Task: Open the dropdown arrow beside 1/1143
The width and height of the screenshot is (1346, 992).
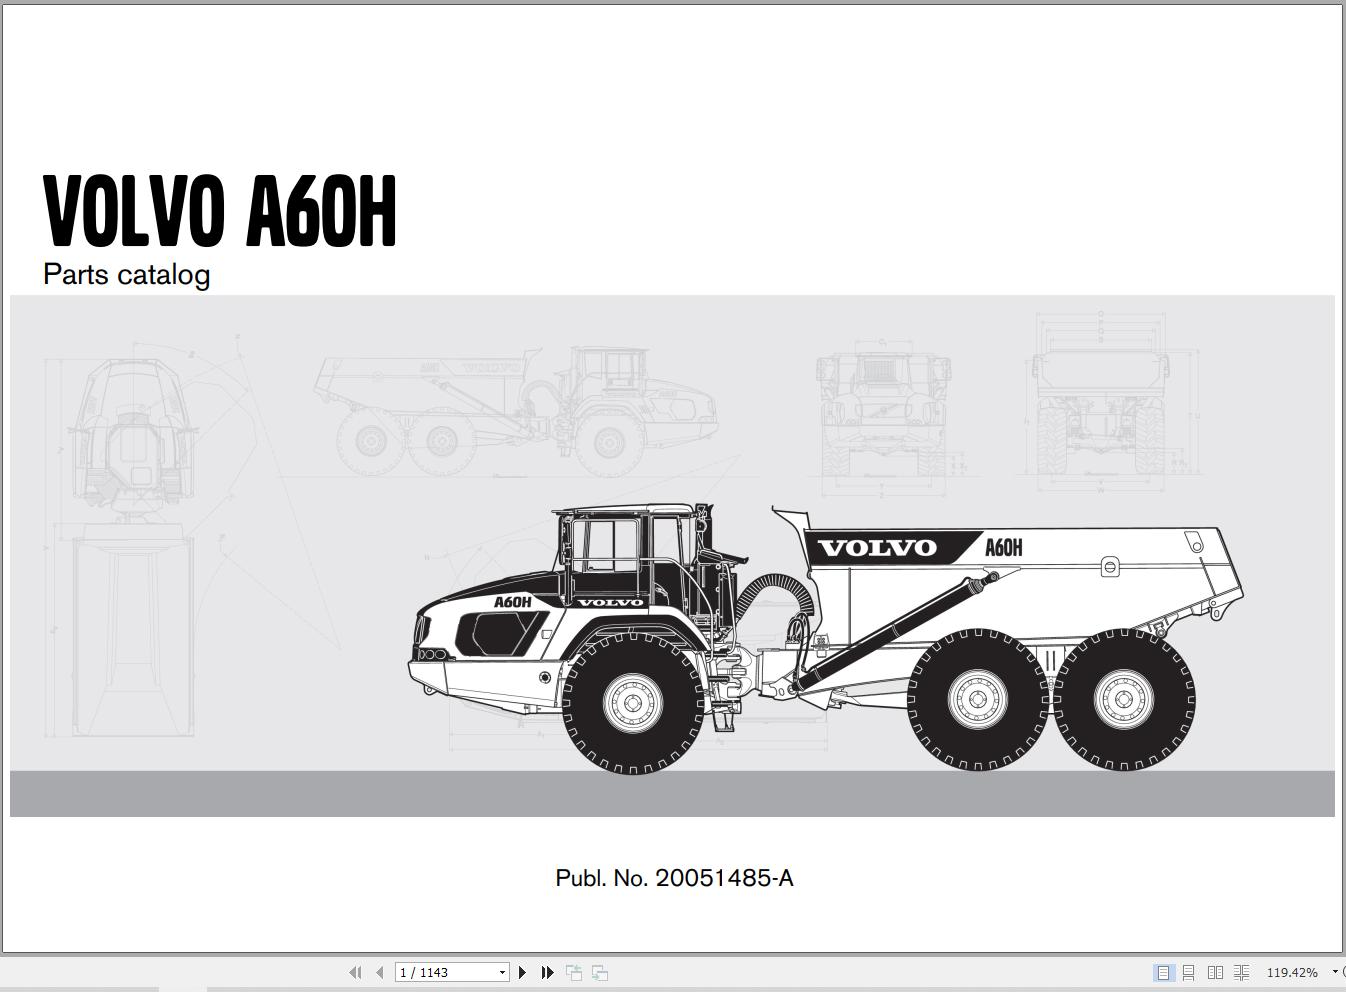Action: (502, 972)
